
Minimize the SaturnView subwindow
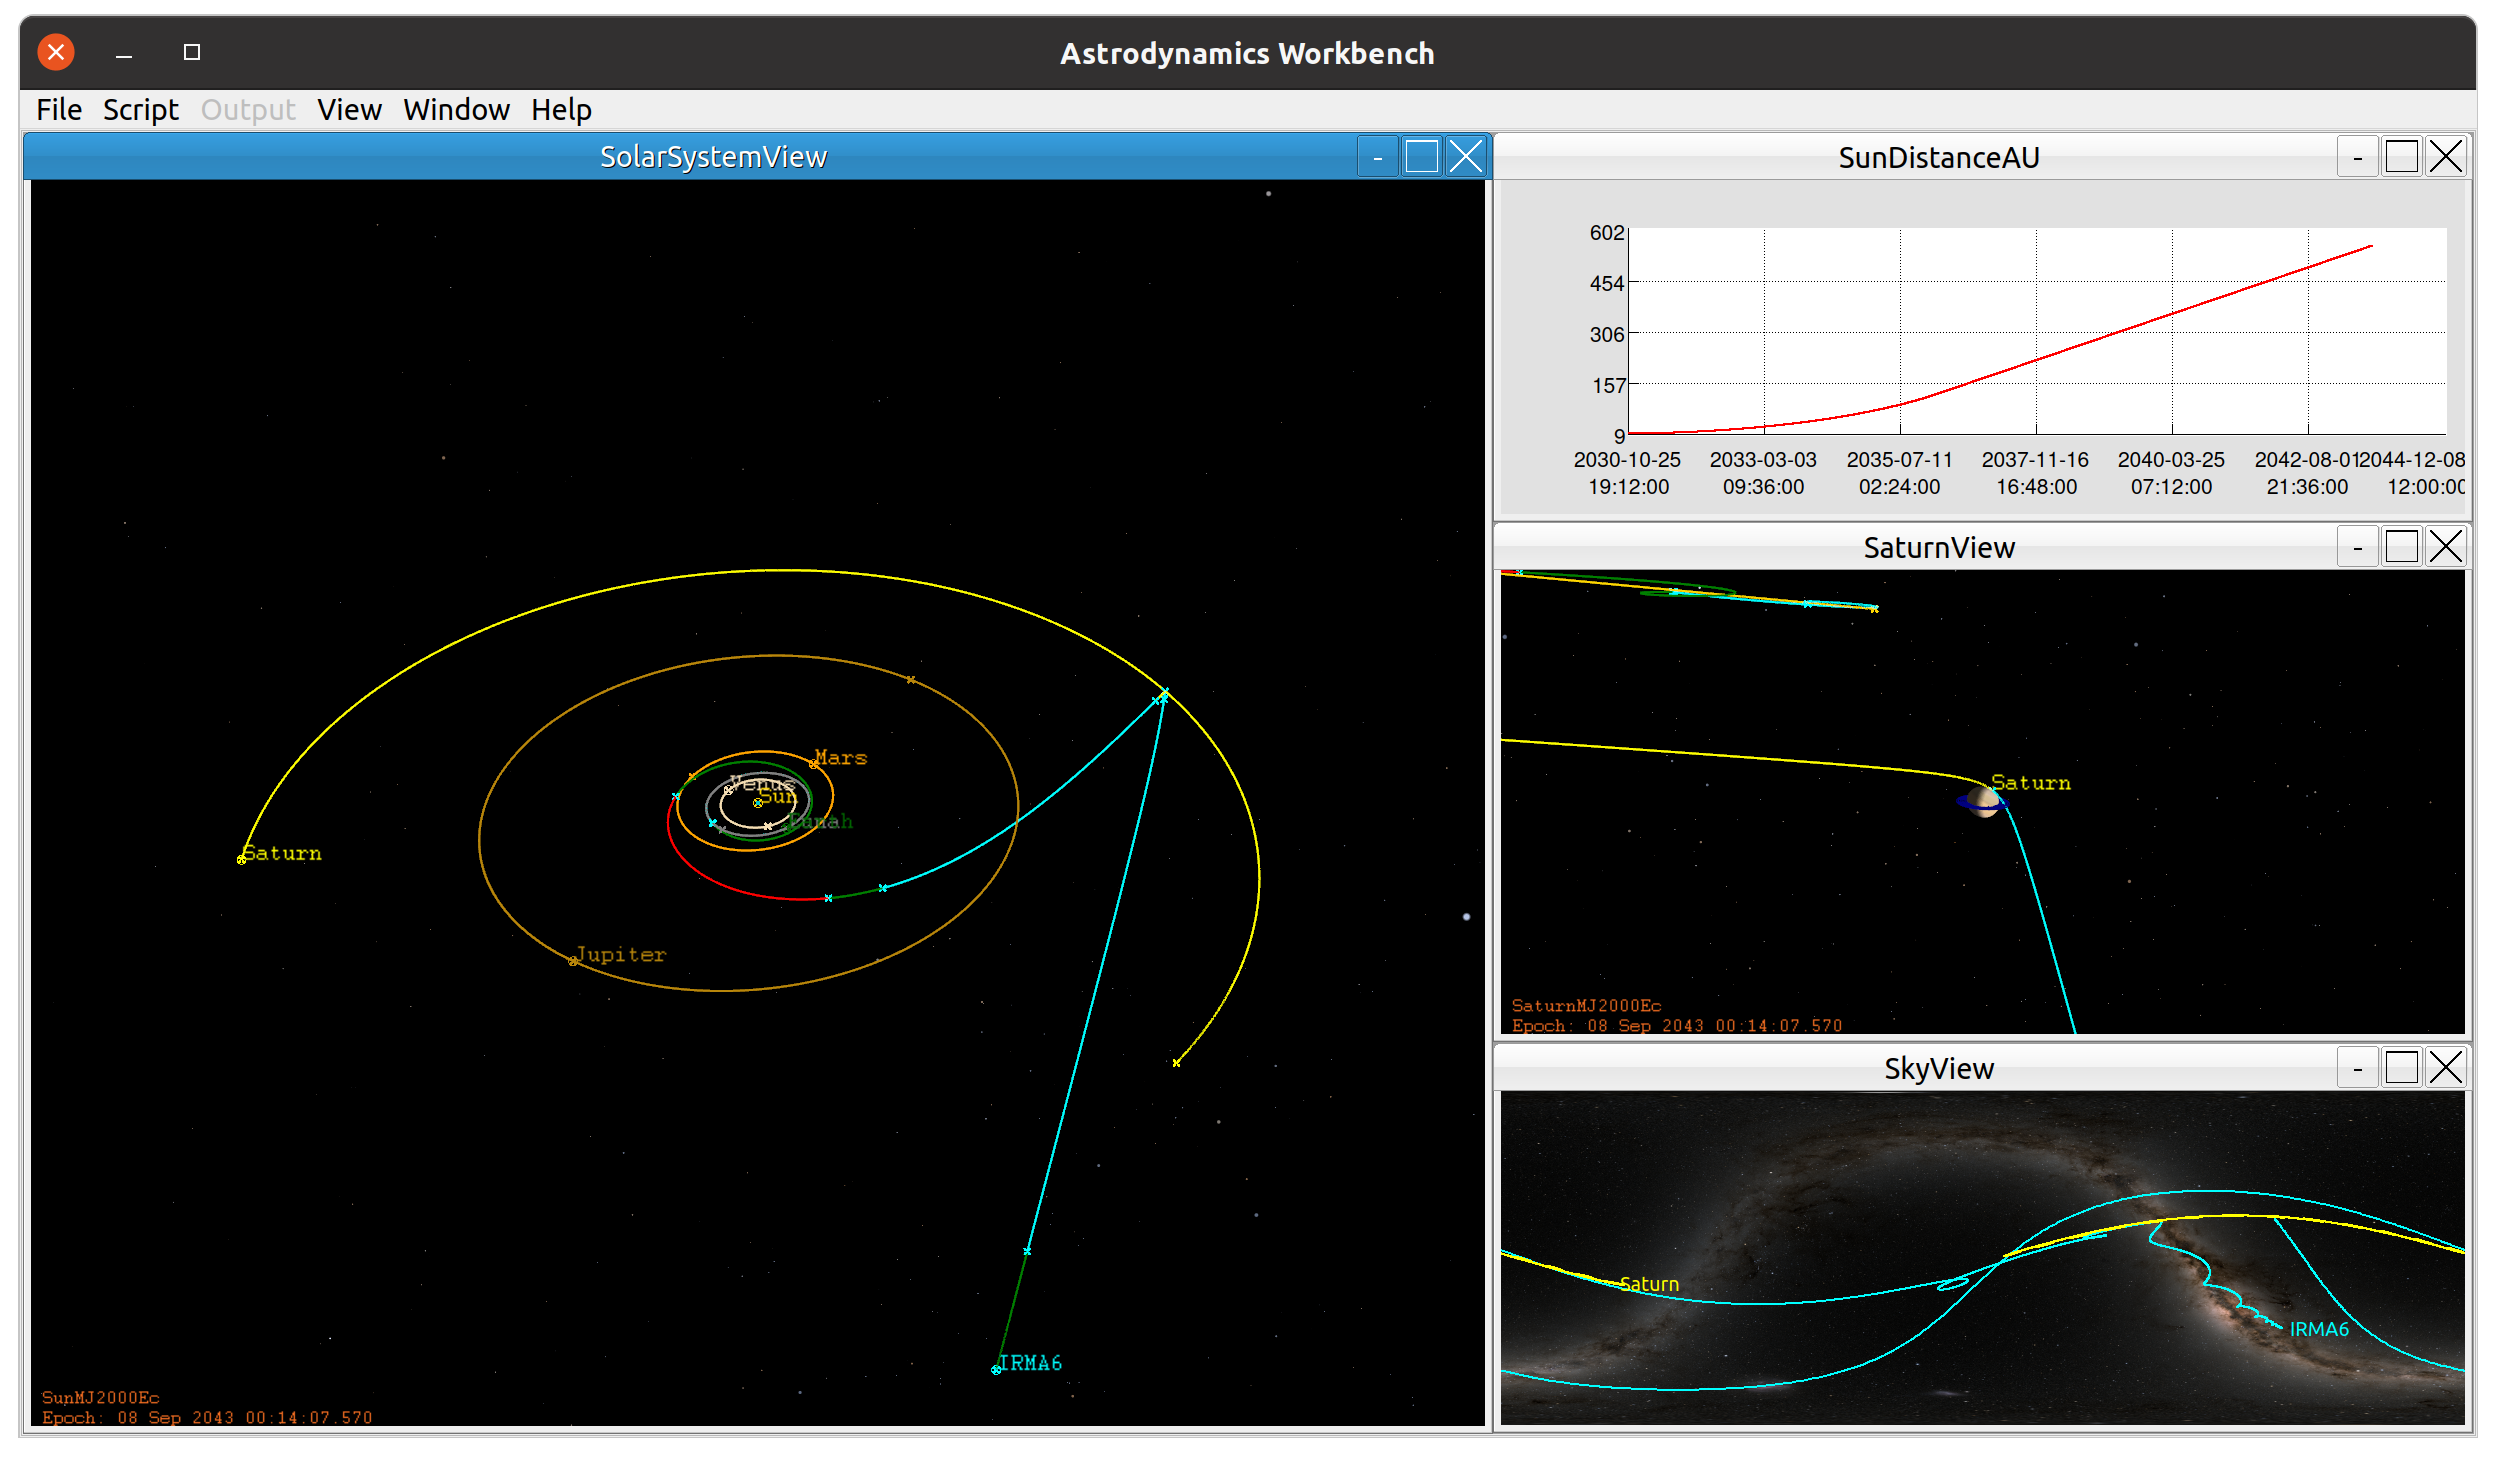click(2357, 547)
